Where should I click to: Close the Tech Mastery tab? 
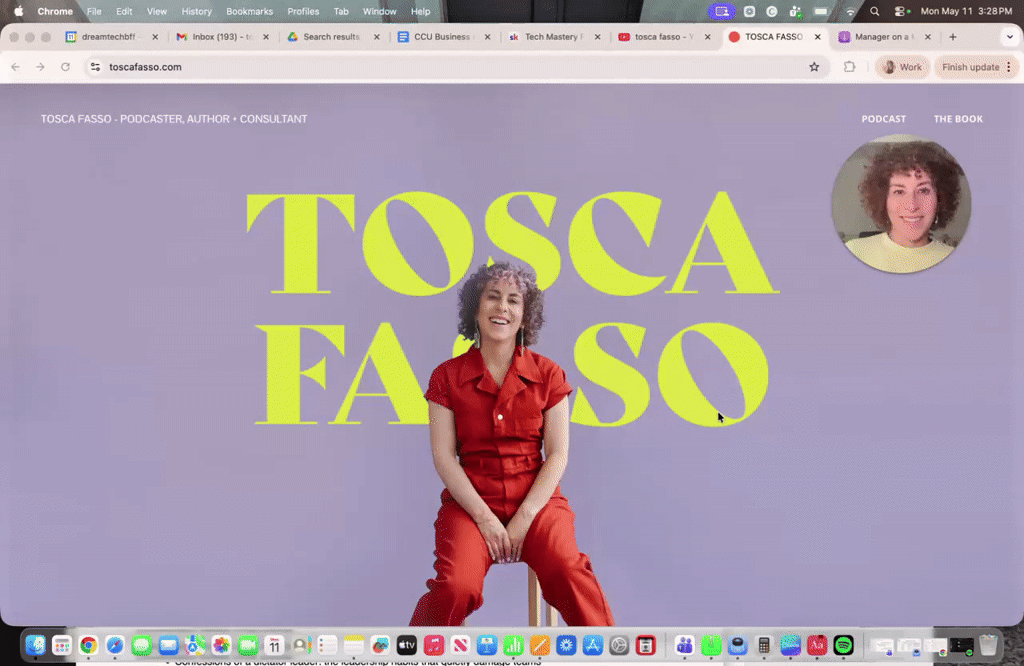click(x=597, y=37)
